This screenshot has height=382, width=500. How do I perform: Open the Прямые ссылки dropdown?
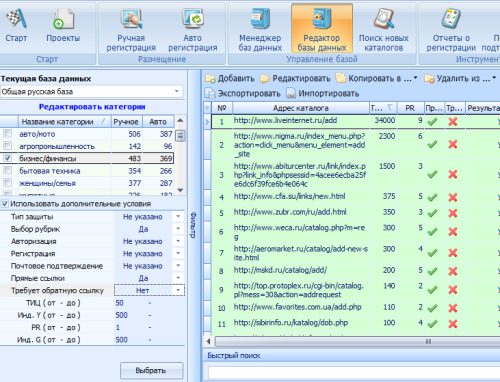click(178, 278)
